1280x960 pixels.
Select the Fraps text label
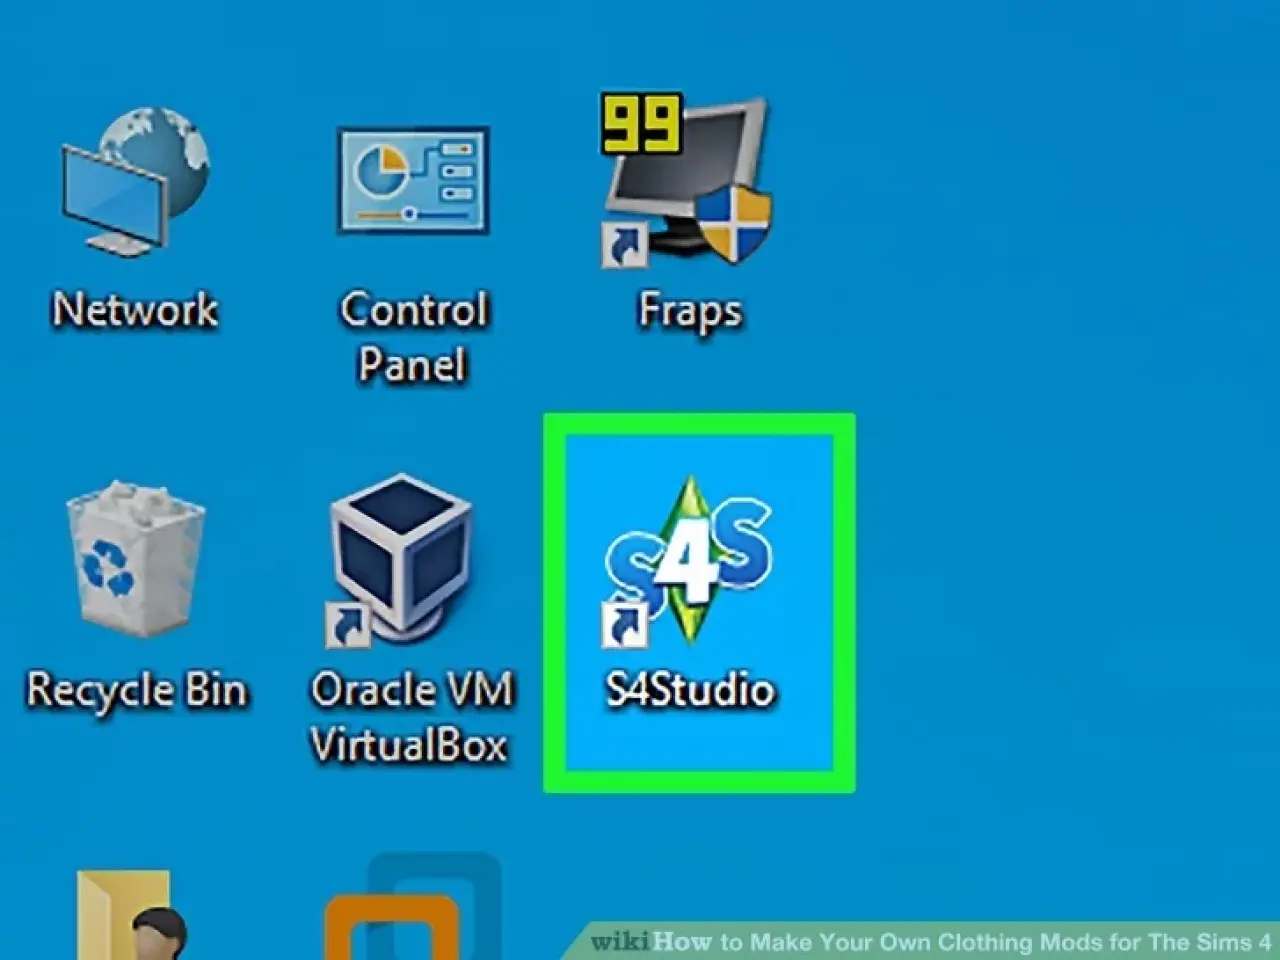click(x=690, y=310)
